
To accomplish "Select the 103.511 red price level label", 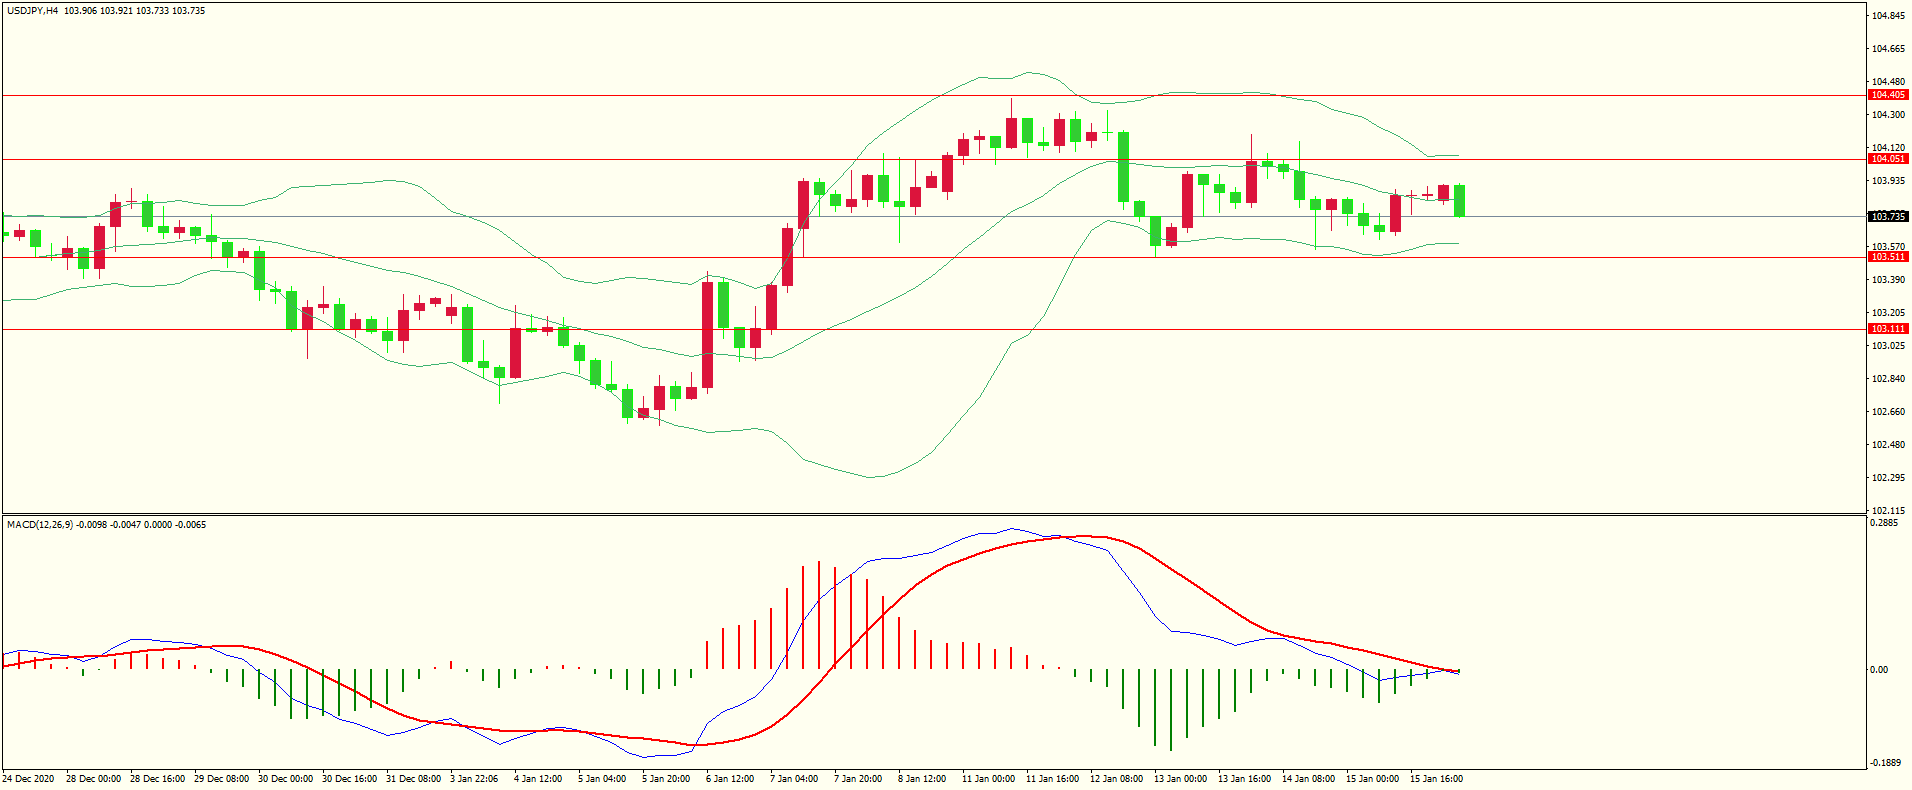I will [1887, 257].
